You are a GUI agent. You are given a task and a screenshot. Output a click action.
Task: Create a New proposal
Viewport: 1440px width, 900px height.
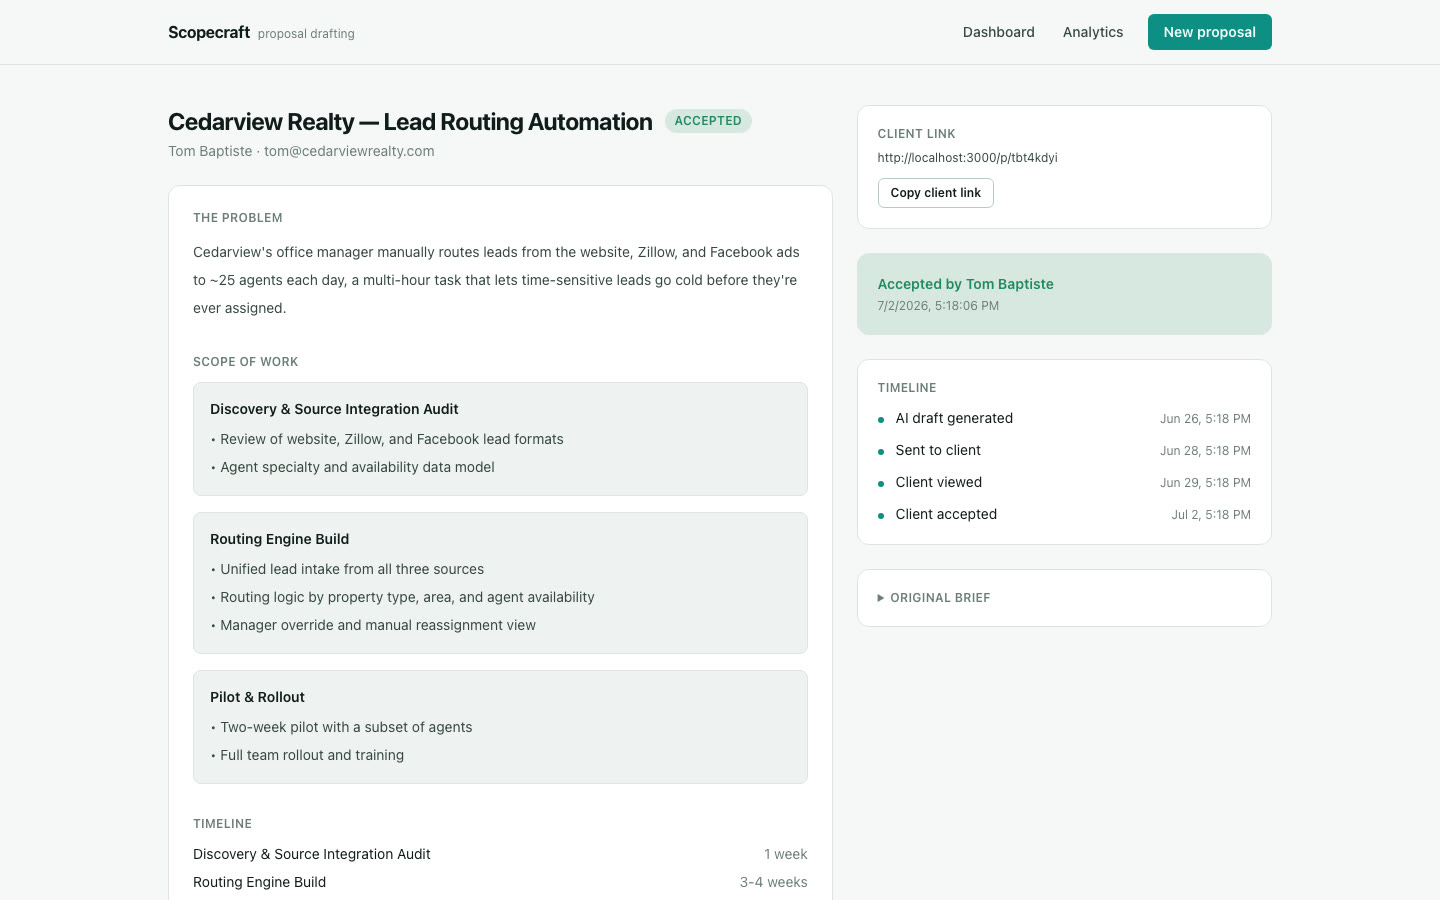click(1209, 32)
